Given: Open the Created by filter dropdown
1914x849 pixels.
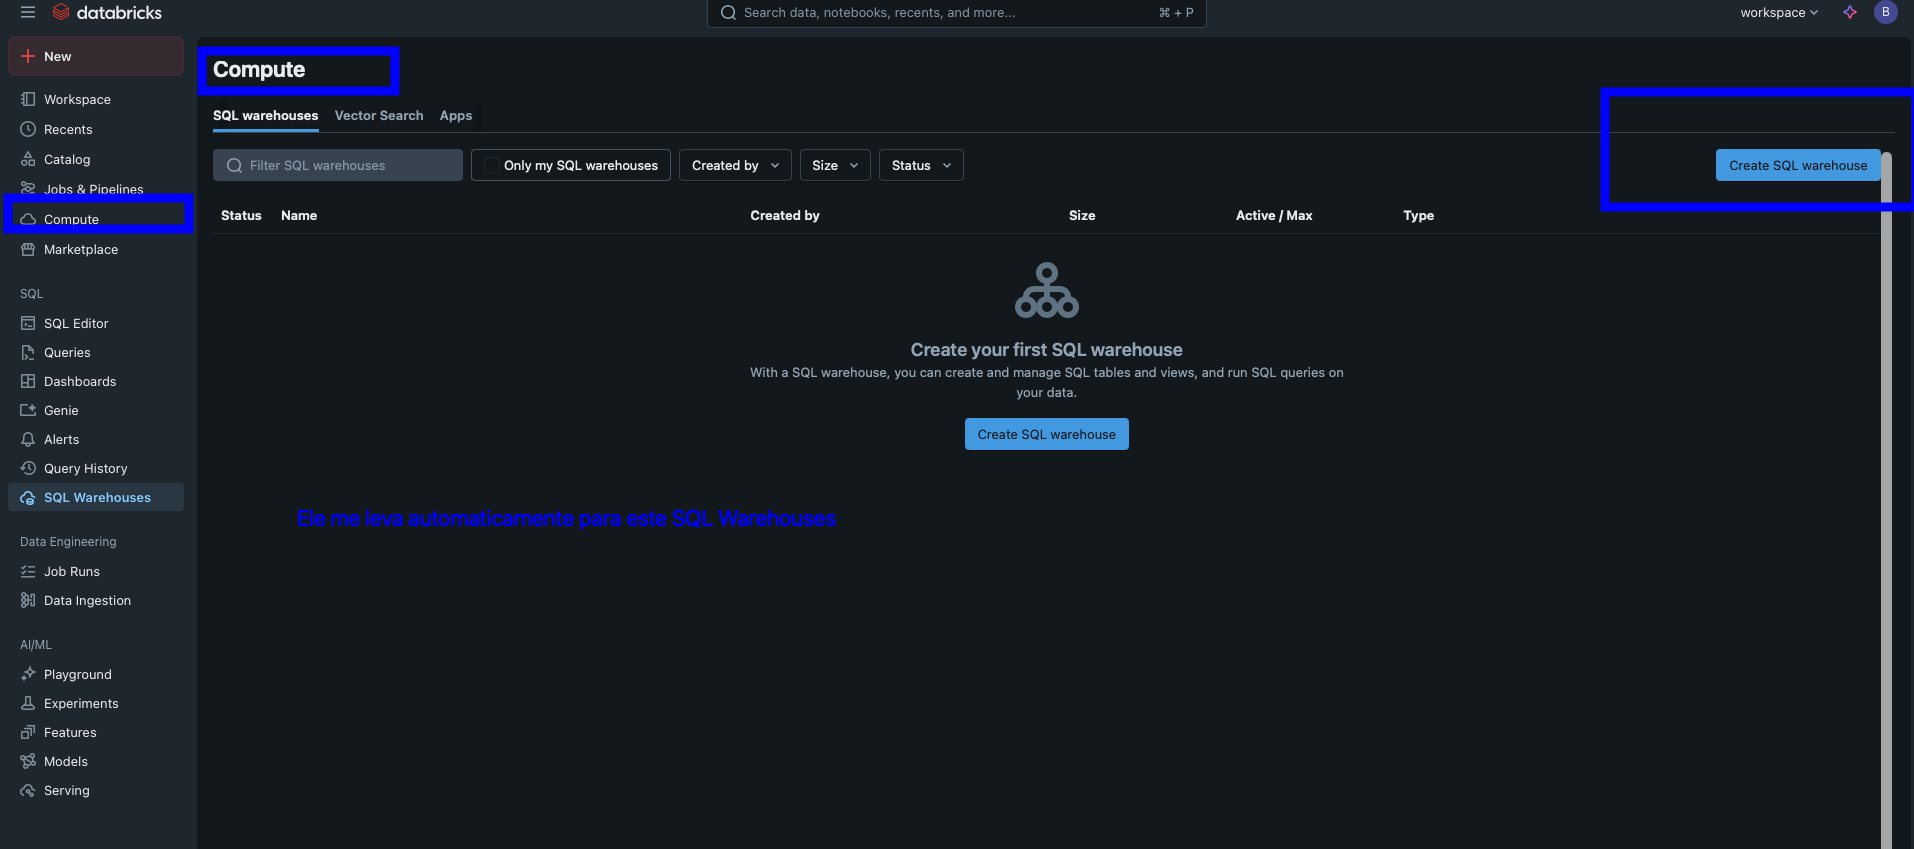Looking at the screenshot, I should tap(735, 165).
